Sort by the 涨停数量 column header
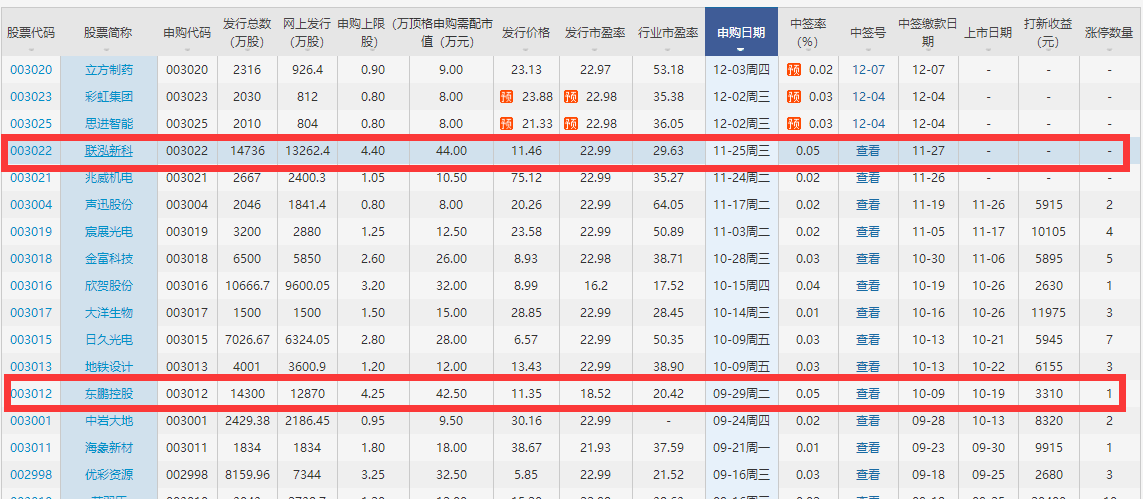This screenshot has height=499, width=1143. tap(1109, 34)
